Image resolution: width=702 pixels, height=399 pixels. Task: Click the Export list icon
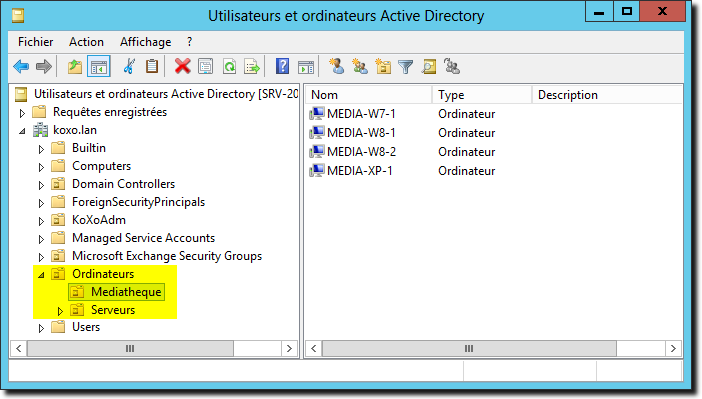252,67
